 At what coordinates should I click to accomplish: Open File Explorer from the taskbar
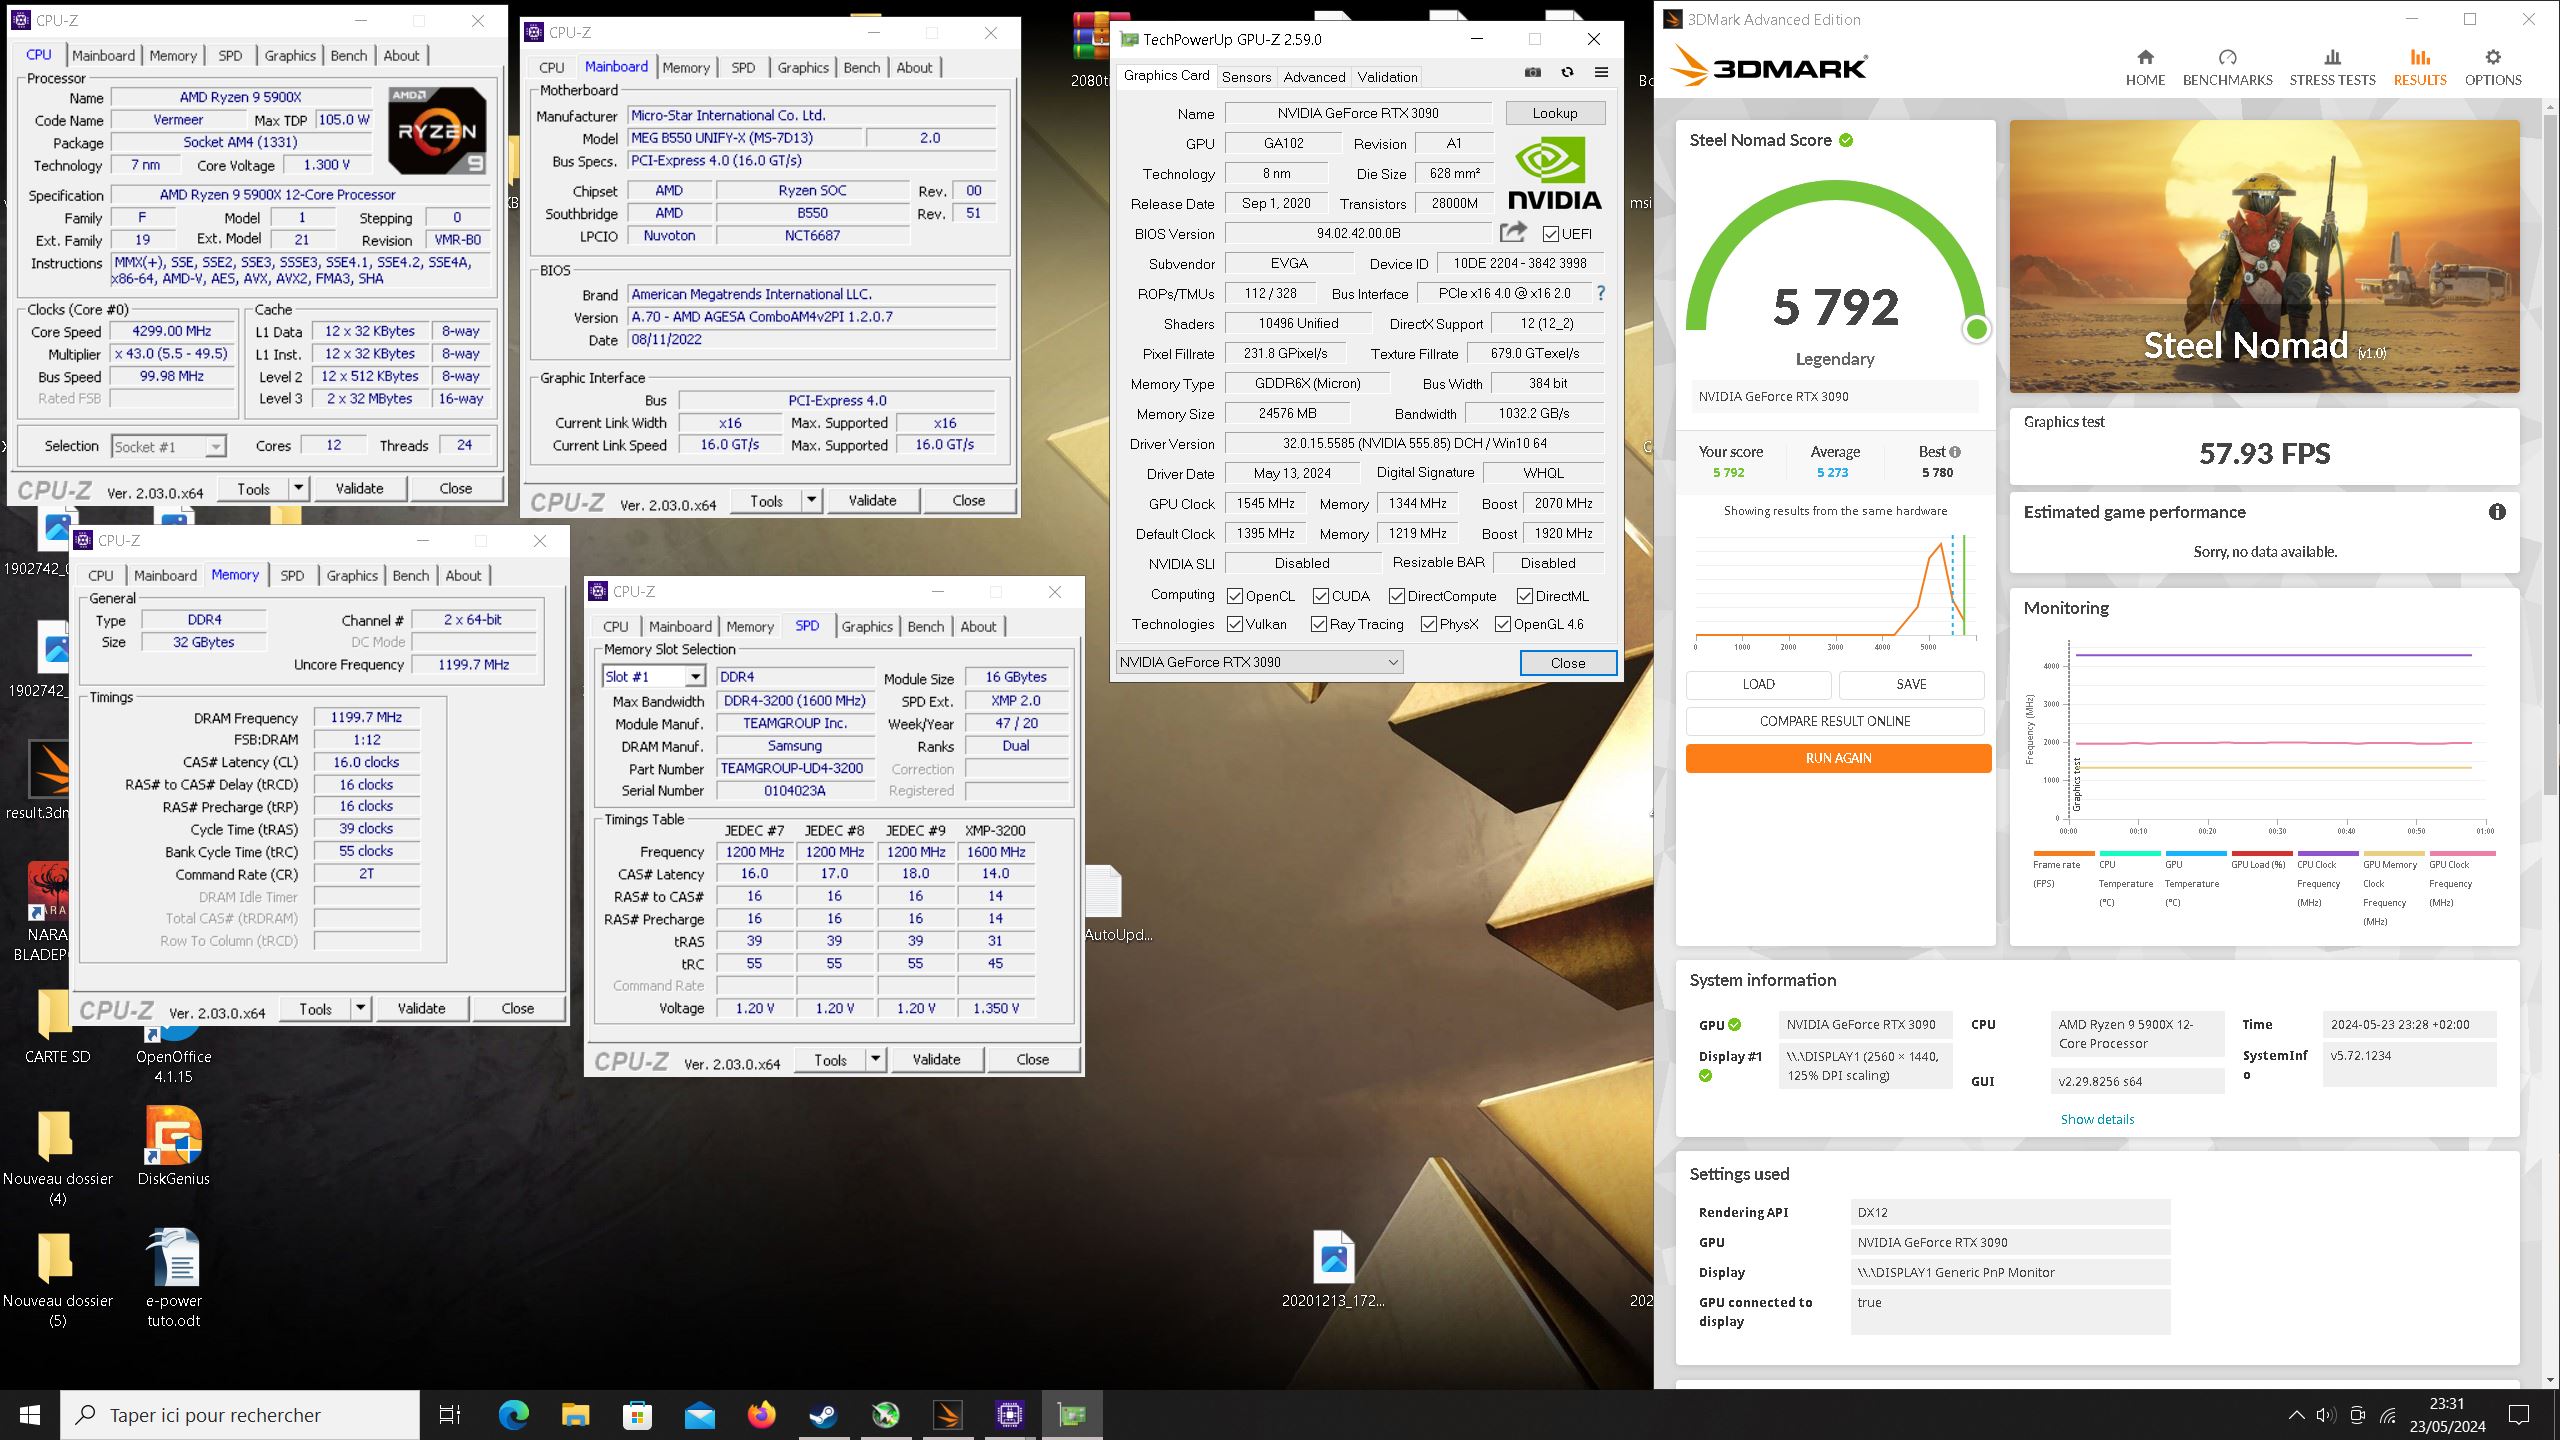click(x=576, y=1415)
